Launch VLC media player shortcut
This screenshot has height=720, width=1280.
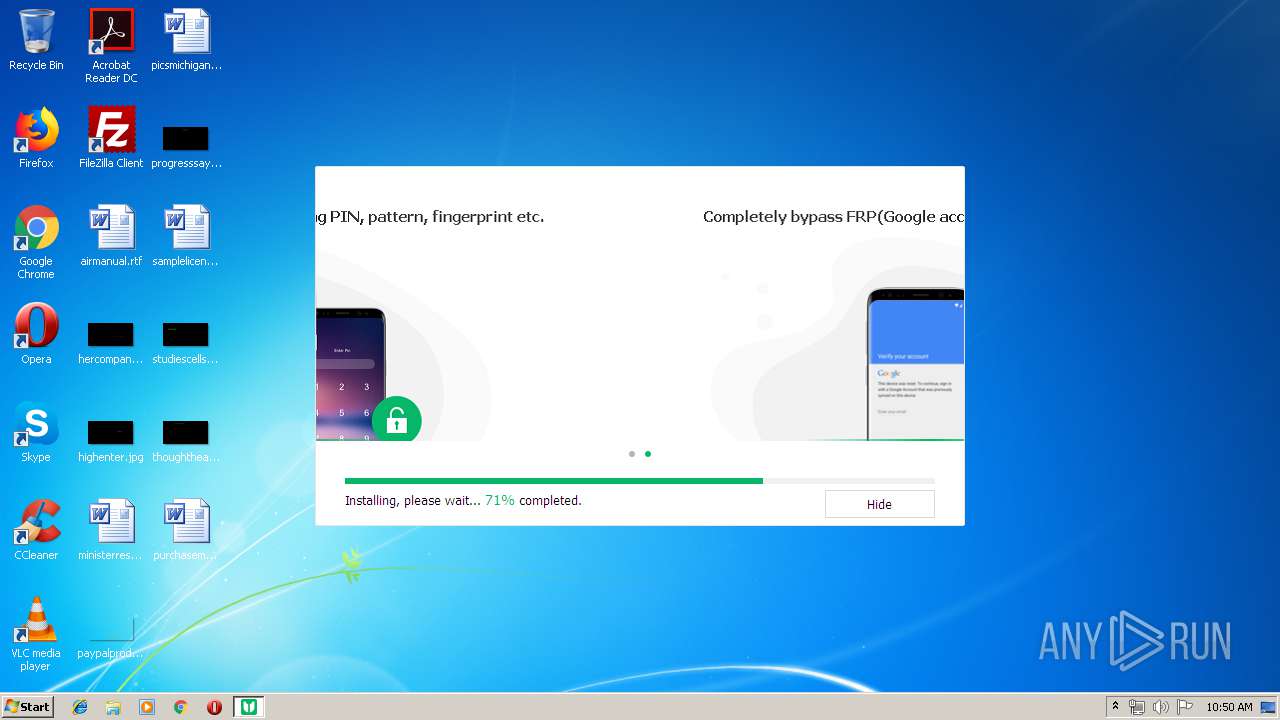(x=36, y=635)
